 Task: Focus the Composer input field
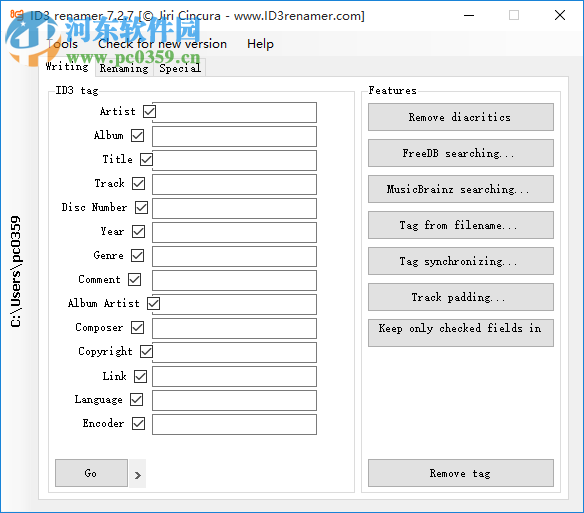coord(234,329)
